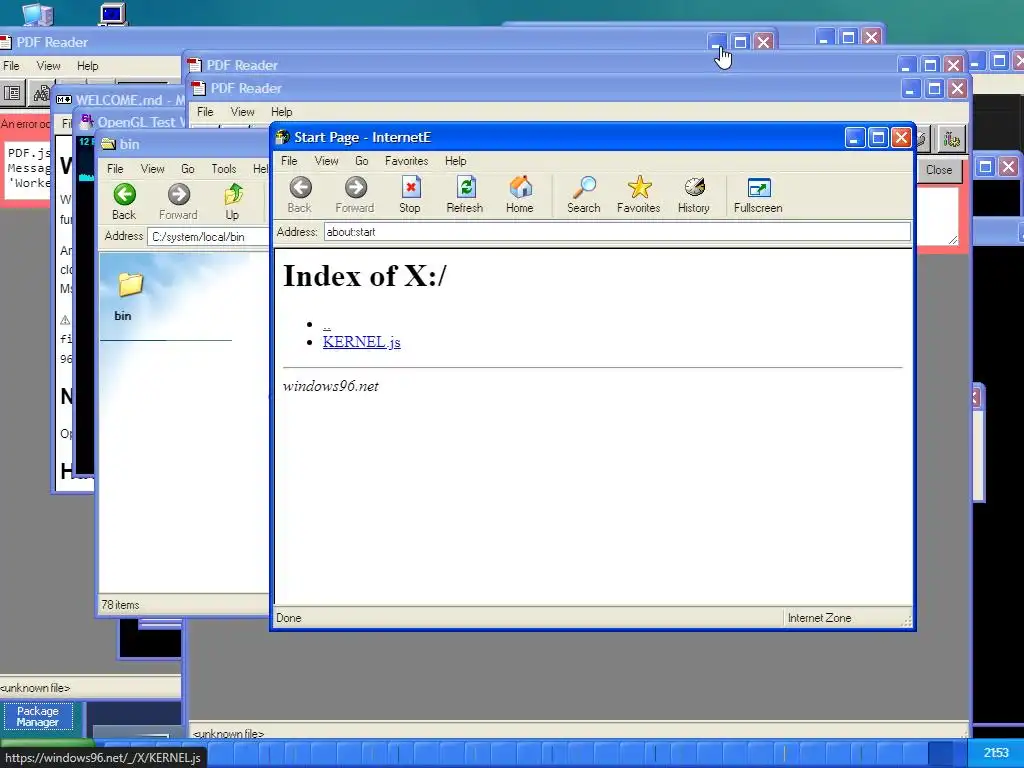Open File menu in back PDF Reader
The height and width of the screenshot is (768, 1024).
11,66
